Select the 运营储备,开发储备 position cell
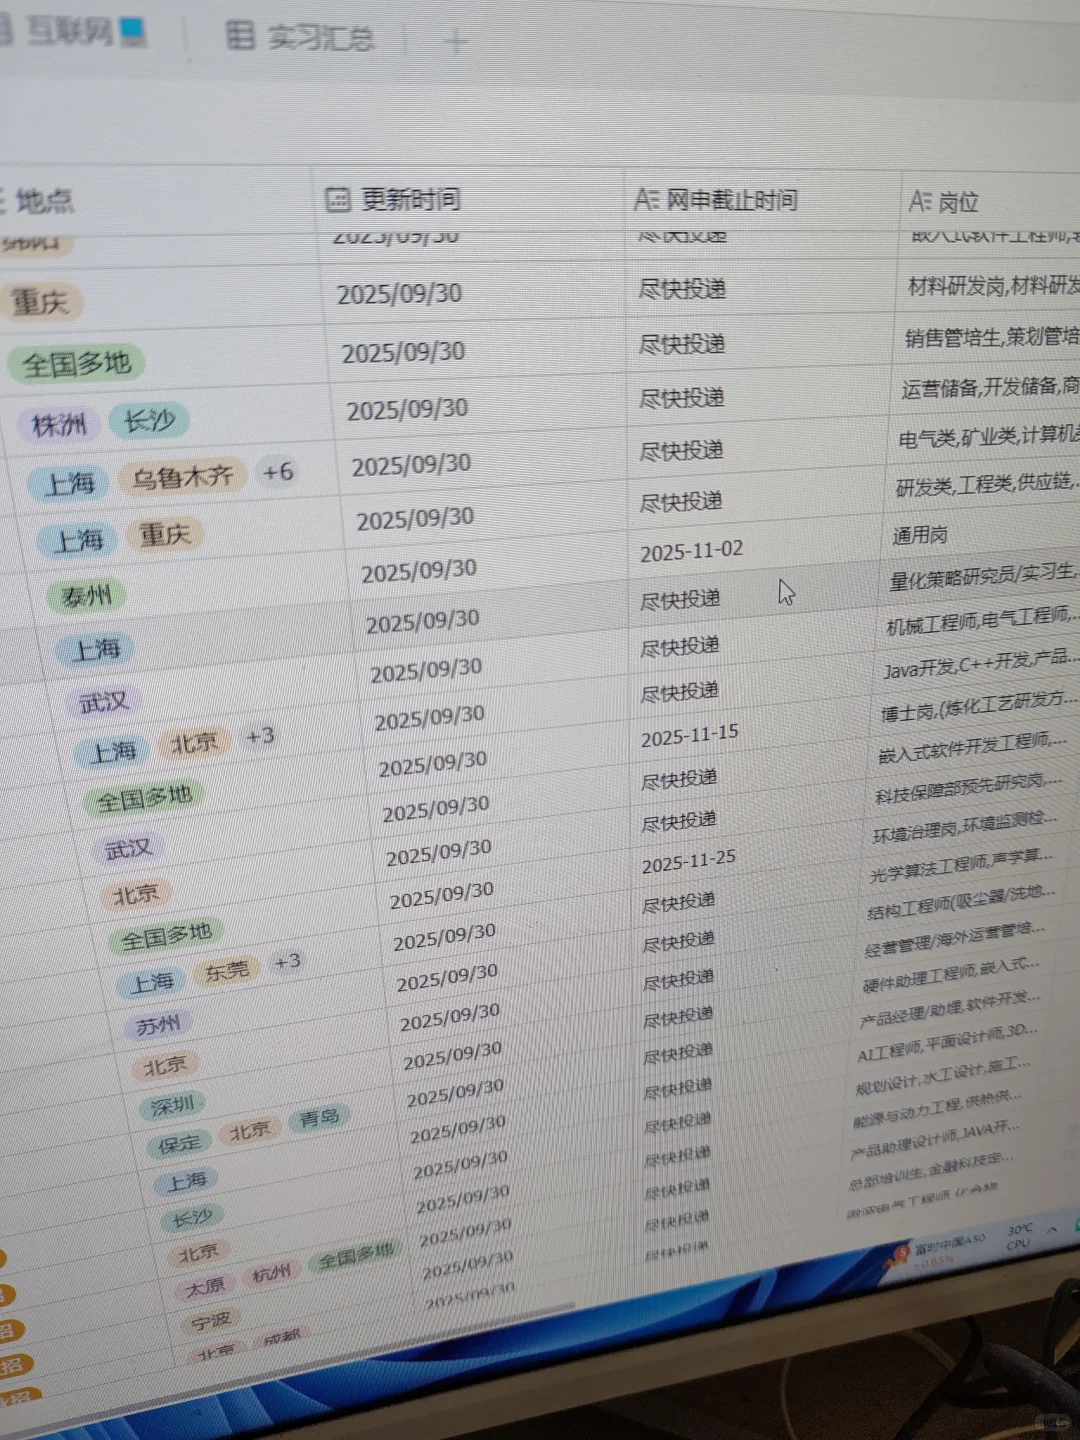1080x1440 pixels. (990, 387)
